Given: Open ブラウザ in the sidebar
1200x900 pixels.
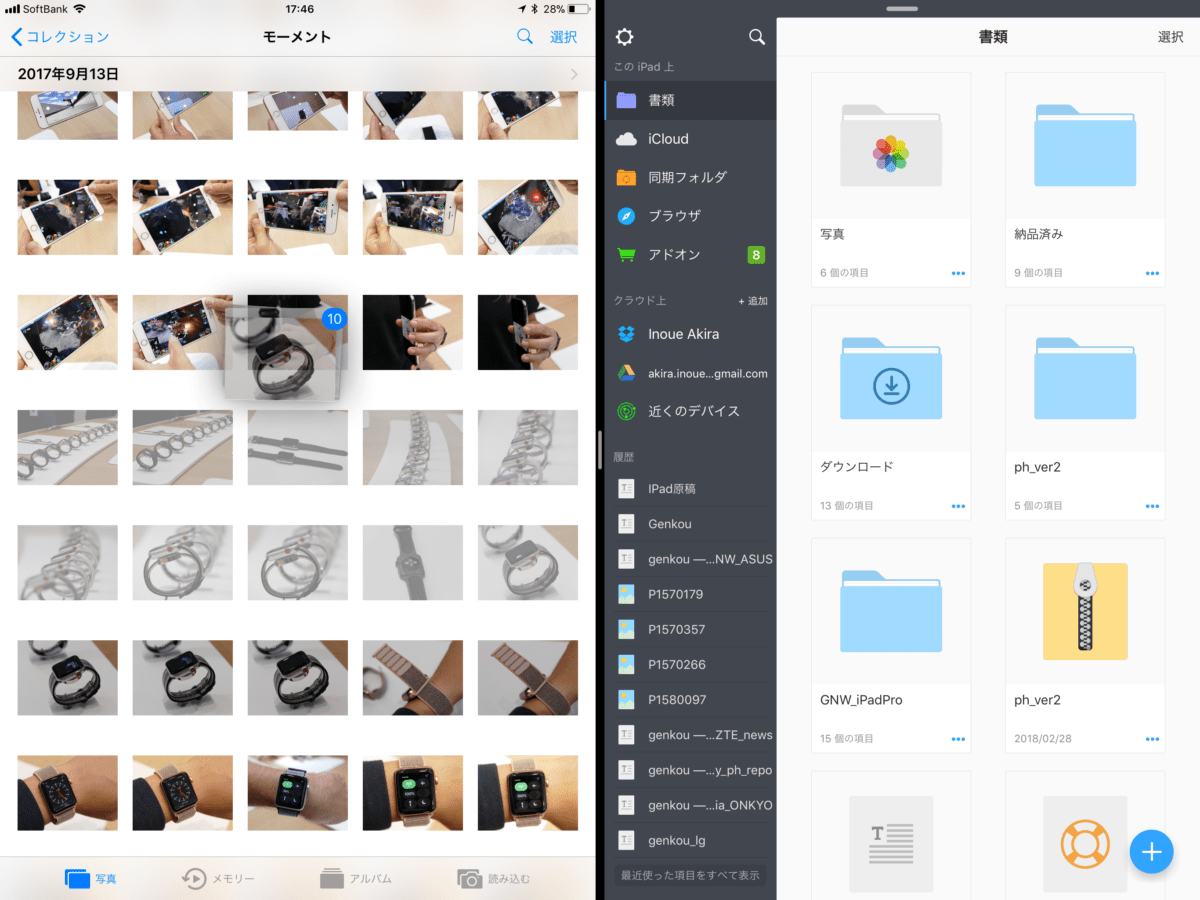Looking at the screenshot, I should [x=690, y=216].
